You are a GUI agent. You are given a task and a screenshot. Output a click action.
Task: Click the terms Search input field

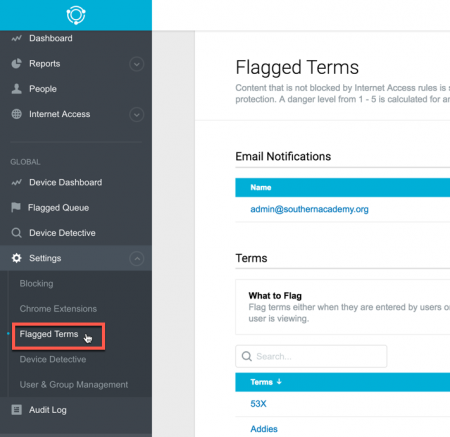(311, 356)
